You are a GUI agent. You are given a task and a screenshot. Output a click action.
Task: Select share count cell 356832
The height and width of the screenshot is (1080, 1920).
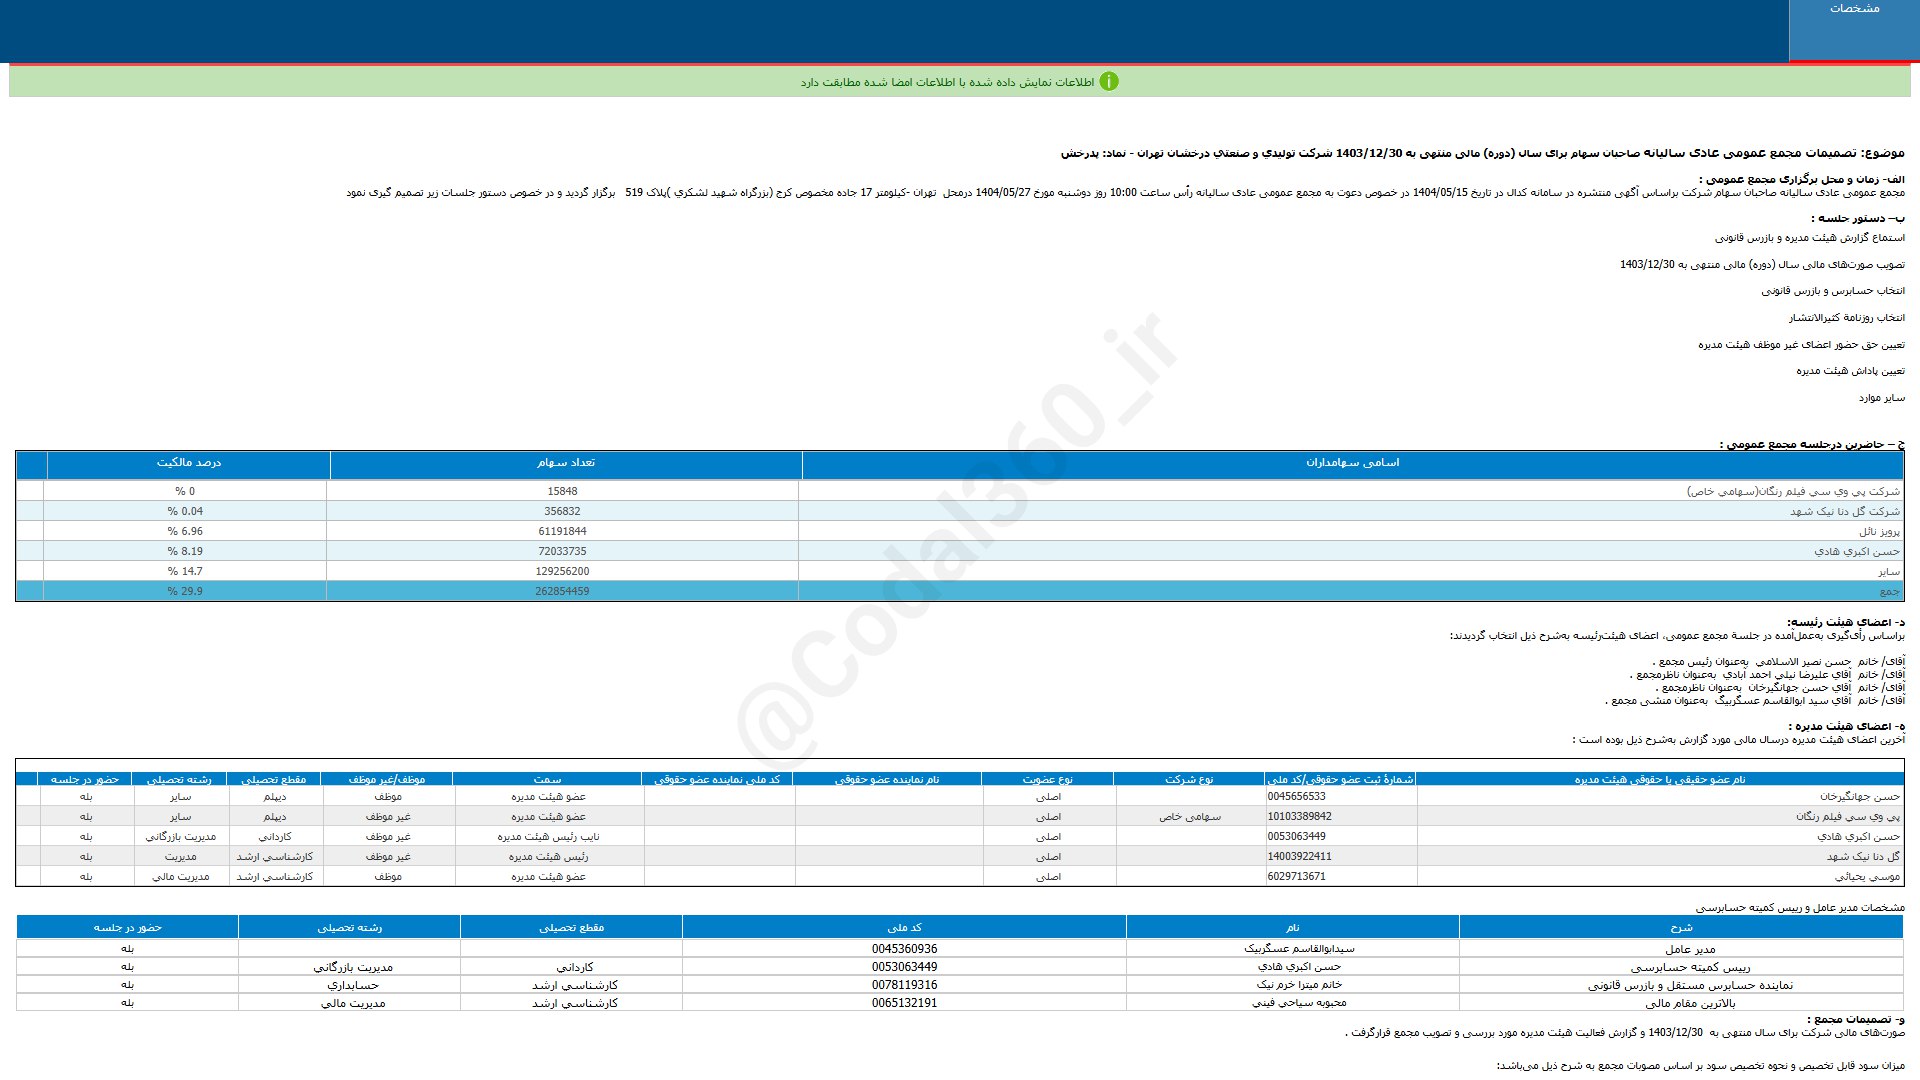562,511
